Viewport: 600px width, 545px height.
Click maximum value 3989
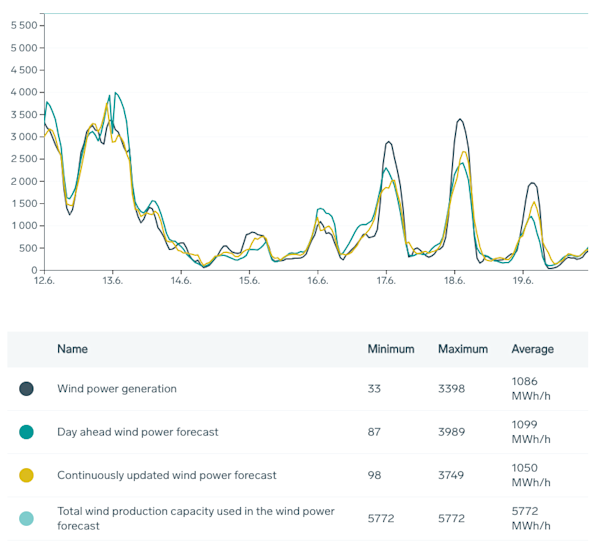coord(452,432)
